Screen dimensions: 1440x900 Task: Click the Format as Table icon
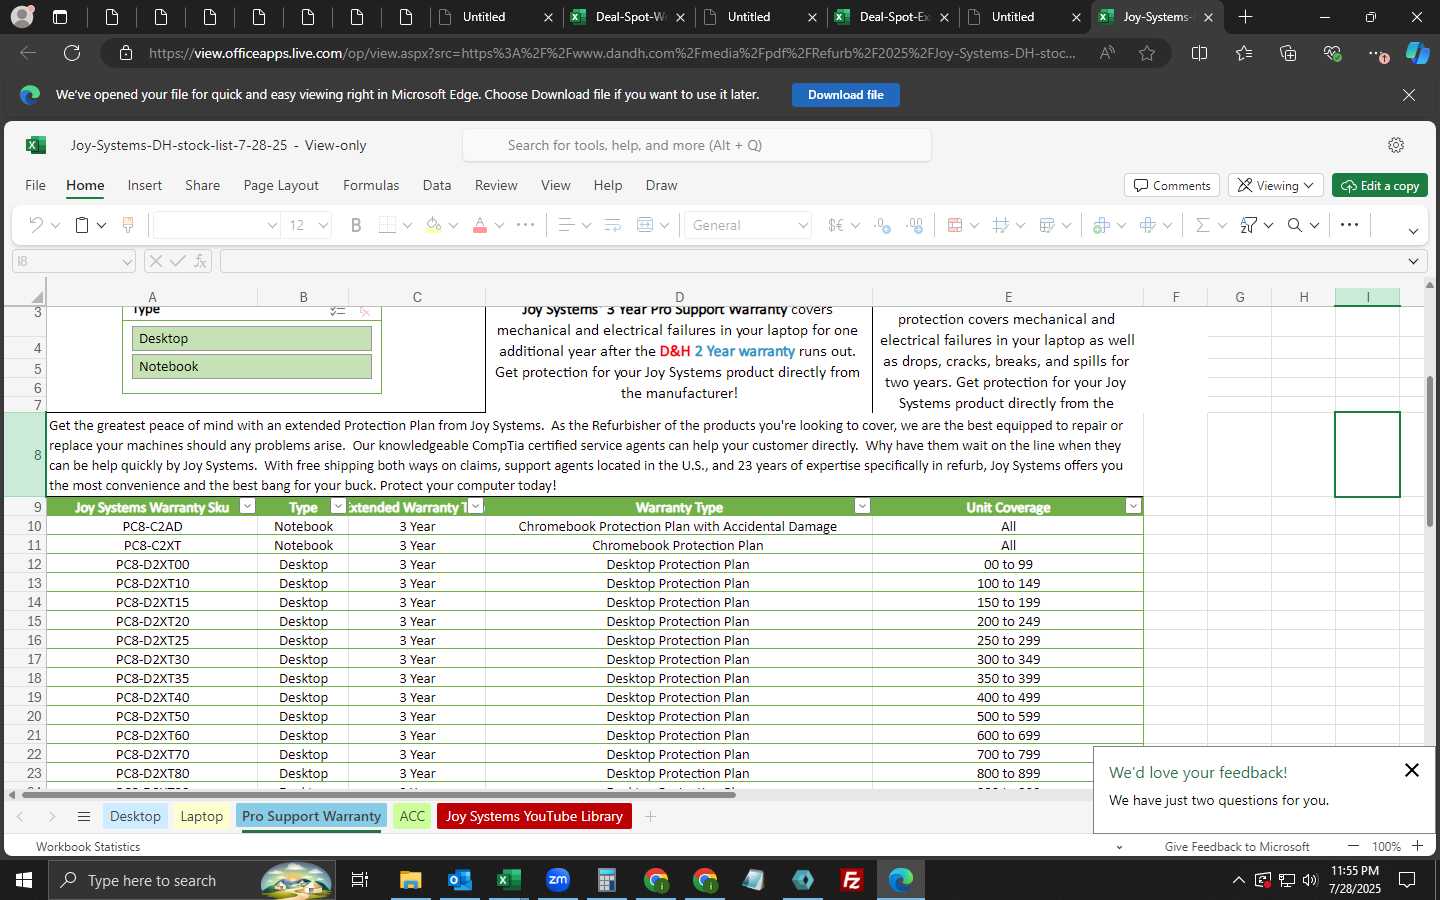[1001, 225]
